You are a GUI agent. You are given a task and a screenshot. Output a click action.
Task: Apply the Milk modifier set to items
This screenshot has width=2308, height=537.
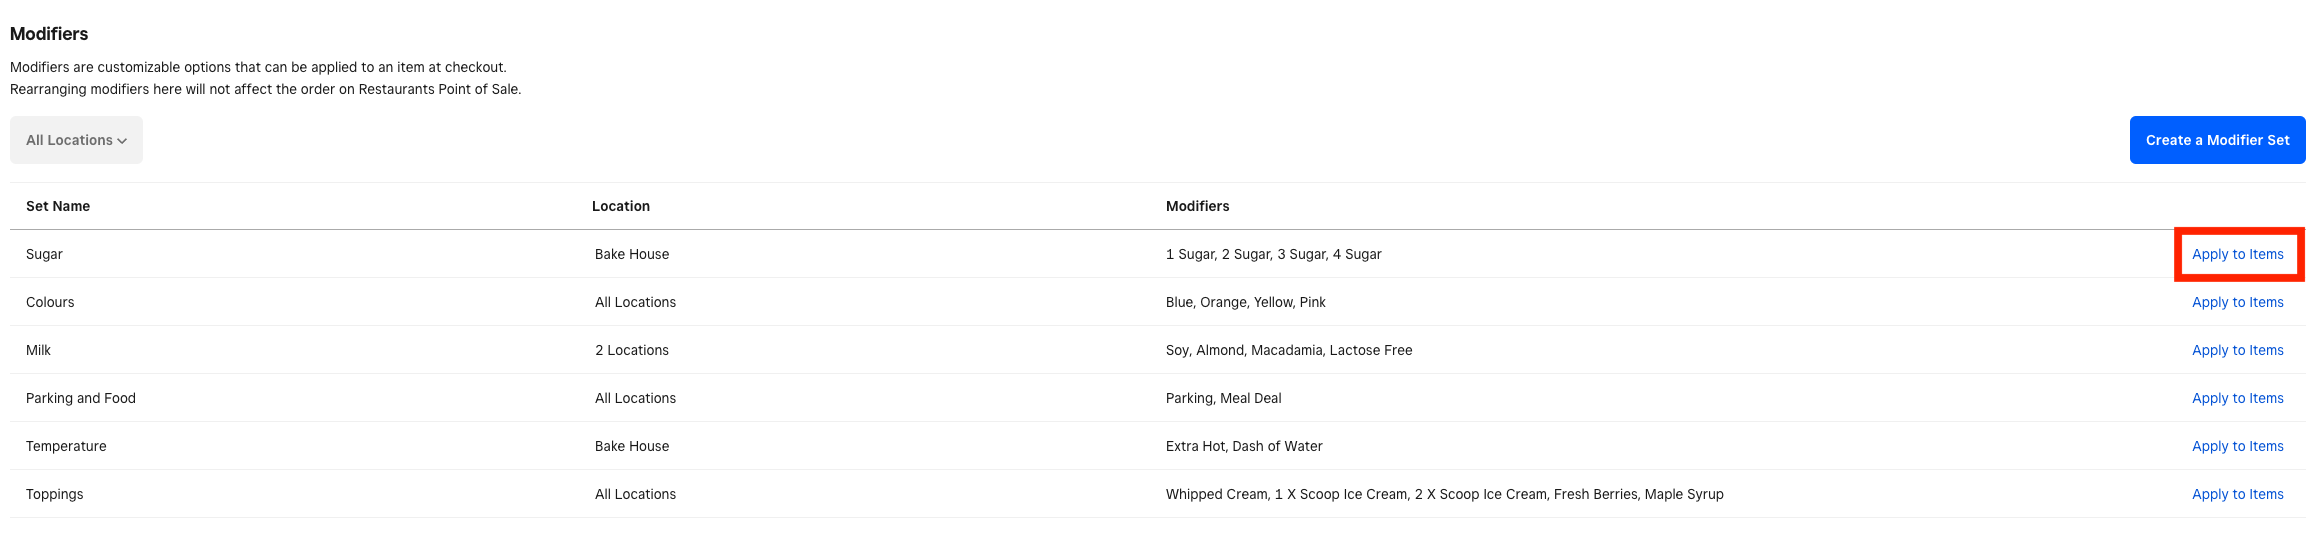pos(2237,350)
